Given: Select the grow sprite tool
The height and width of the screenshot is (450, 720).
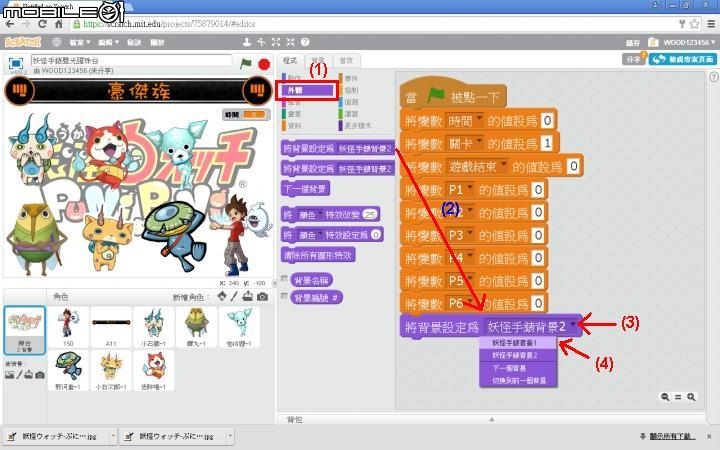Looking at the screenshot, I should [x=276, y=42].
